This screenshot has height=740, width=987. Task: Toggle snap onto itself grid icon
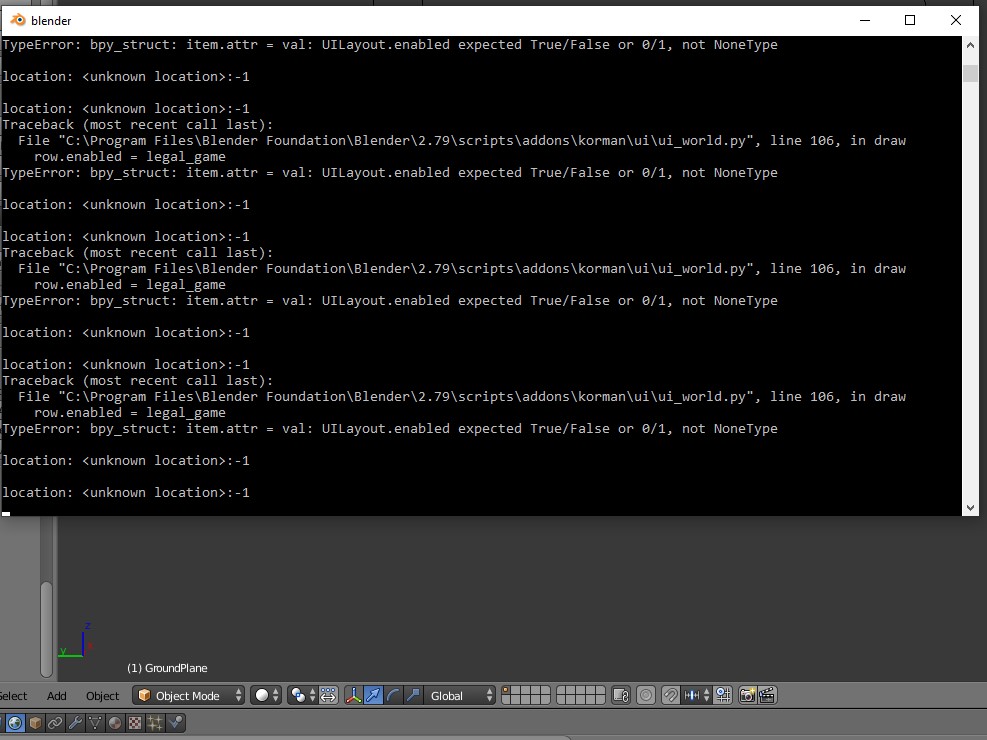(723, 695)
